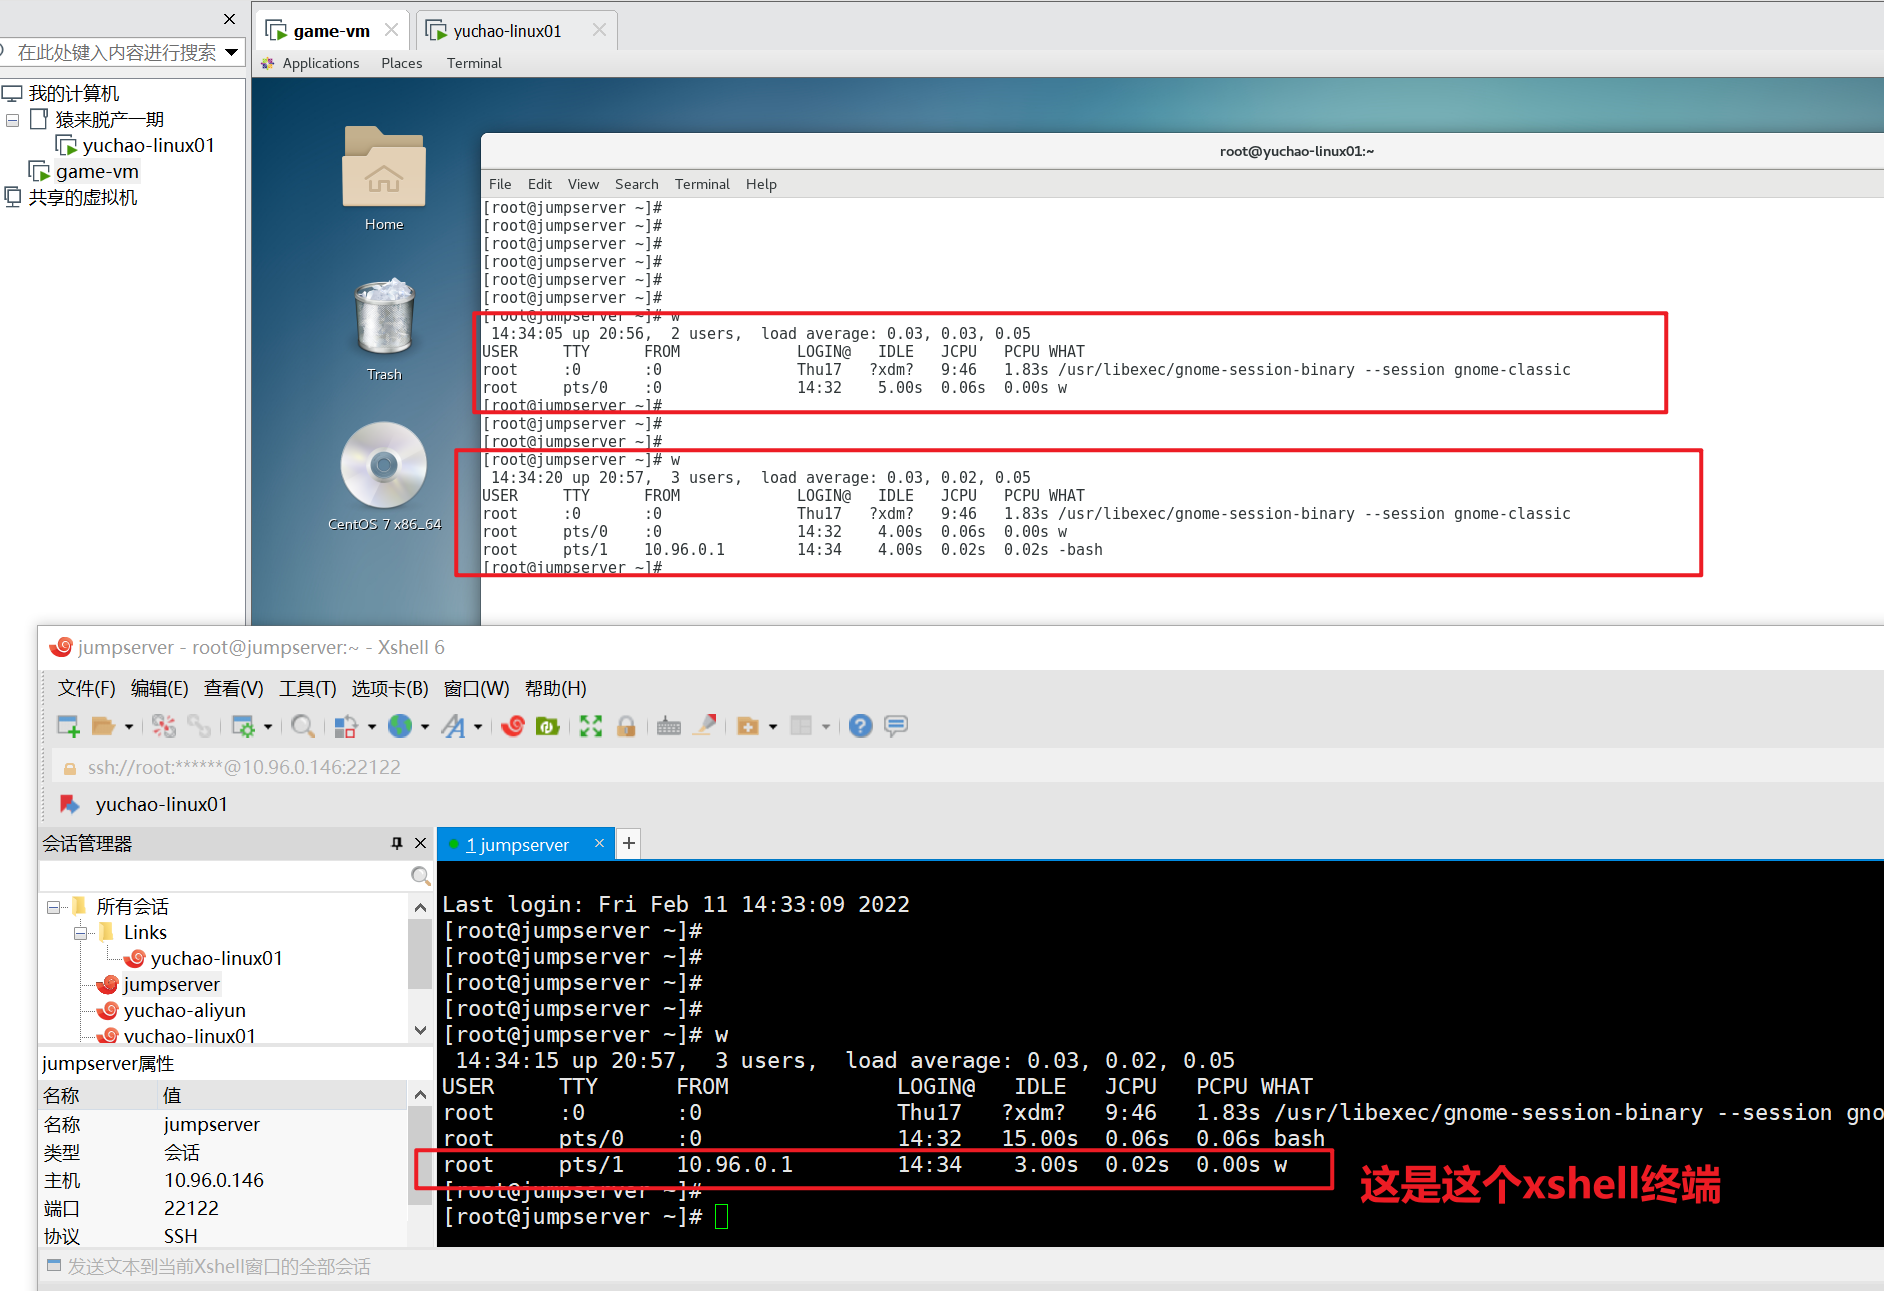Click the keyboard icon in Xshell toolbar

tap(669, 726)
